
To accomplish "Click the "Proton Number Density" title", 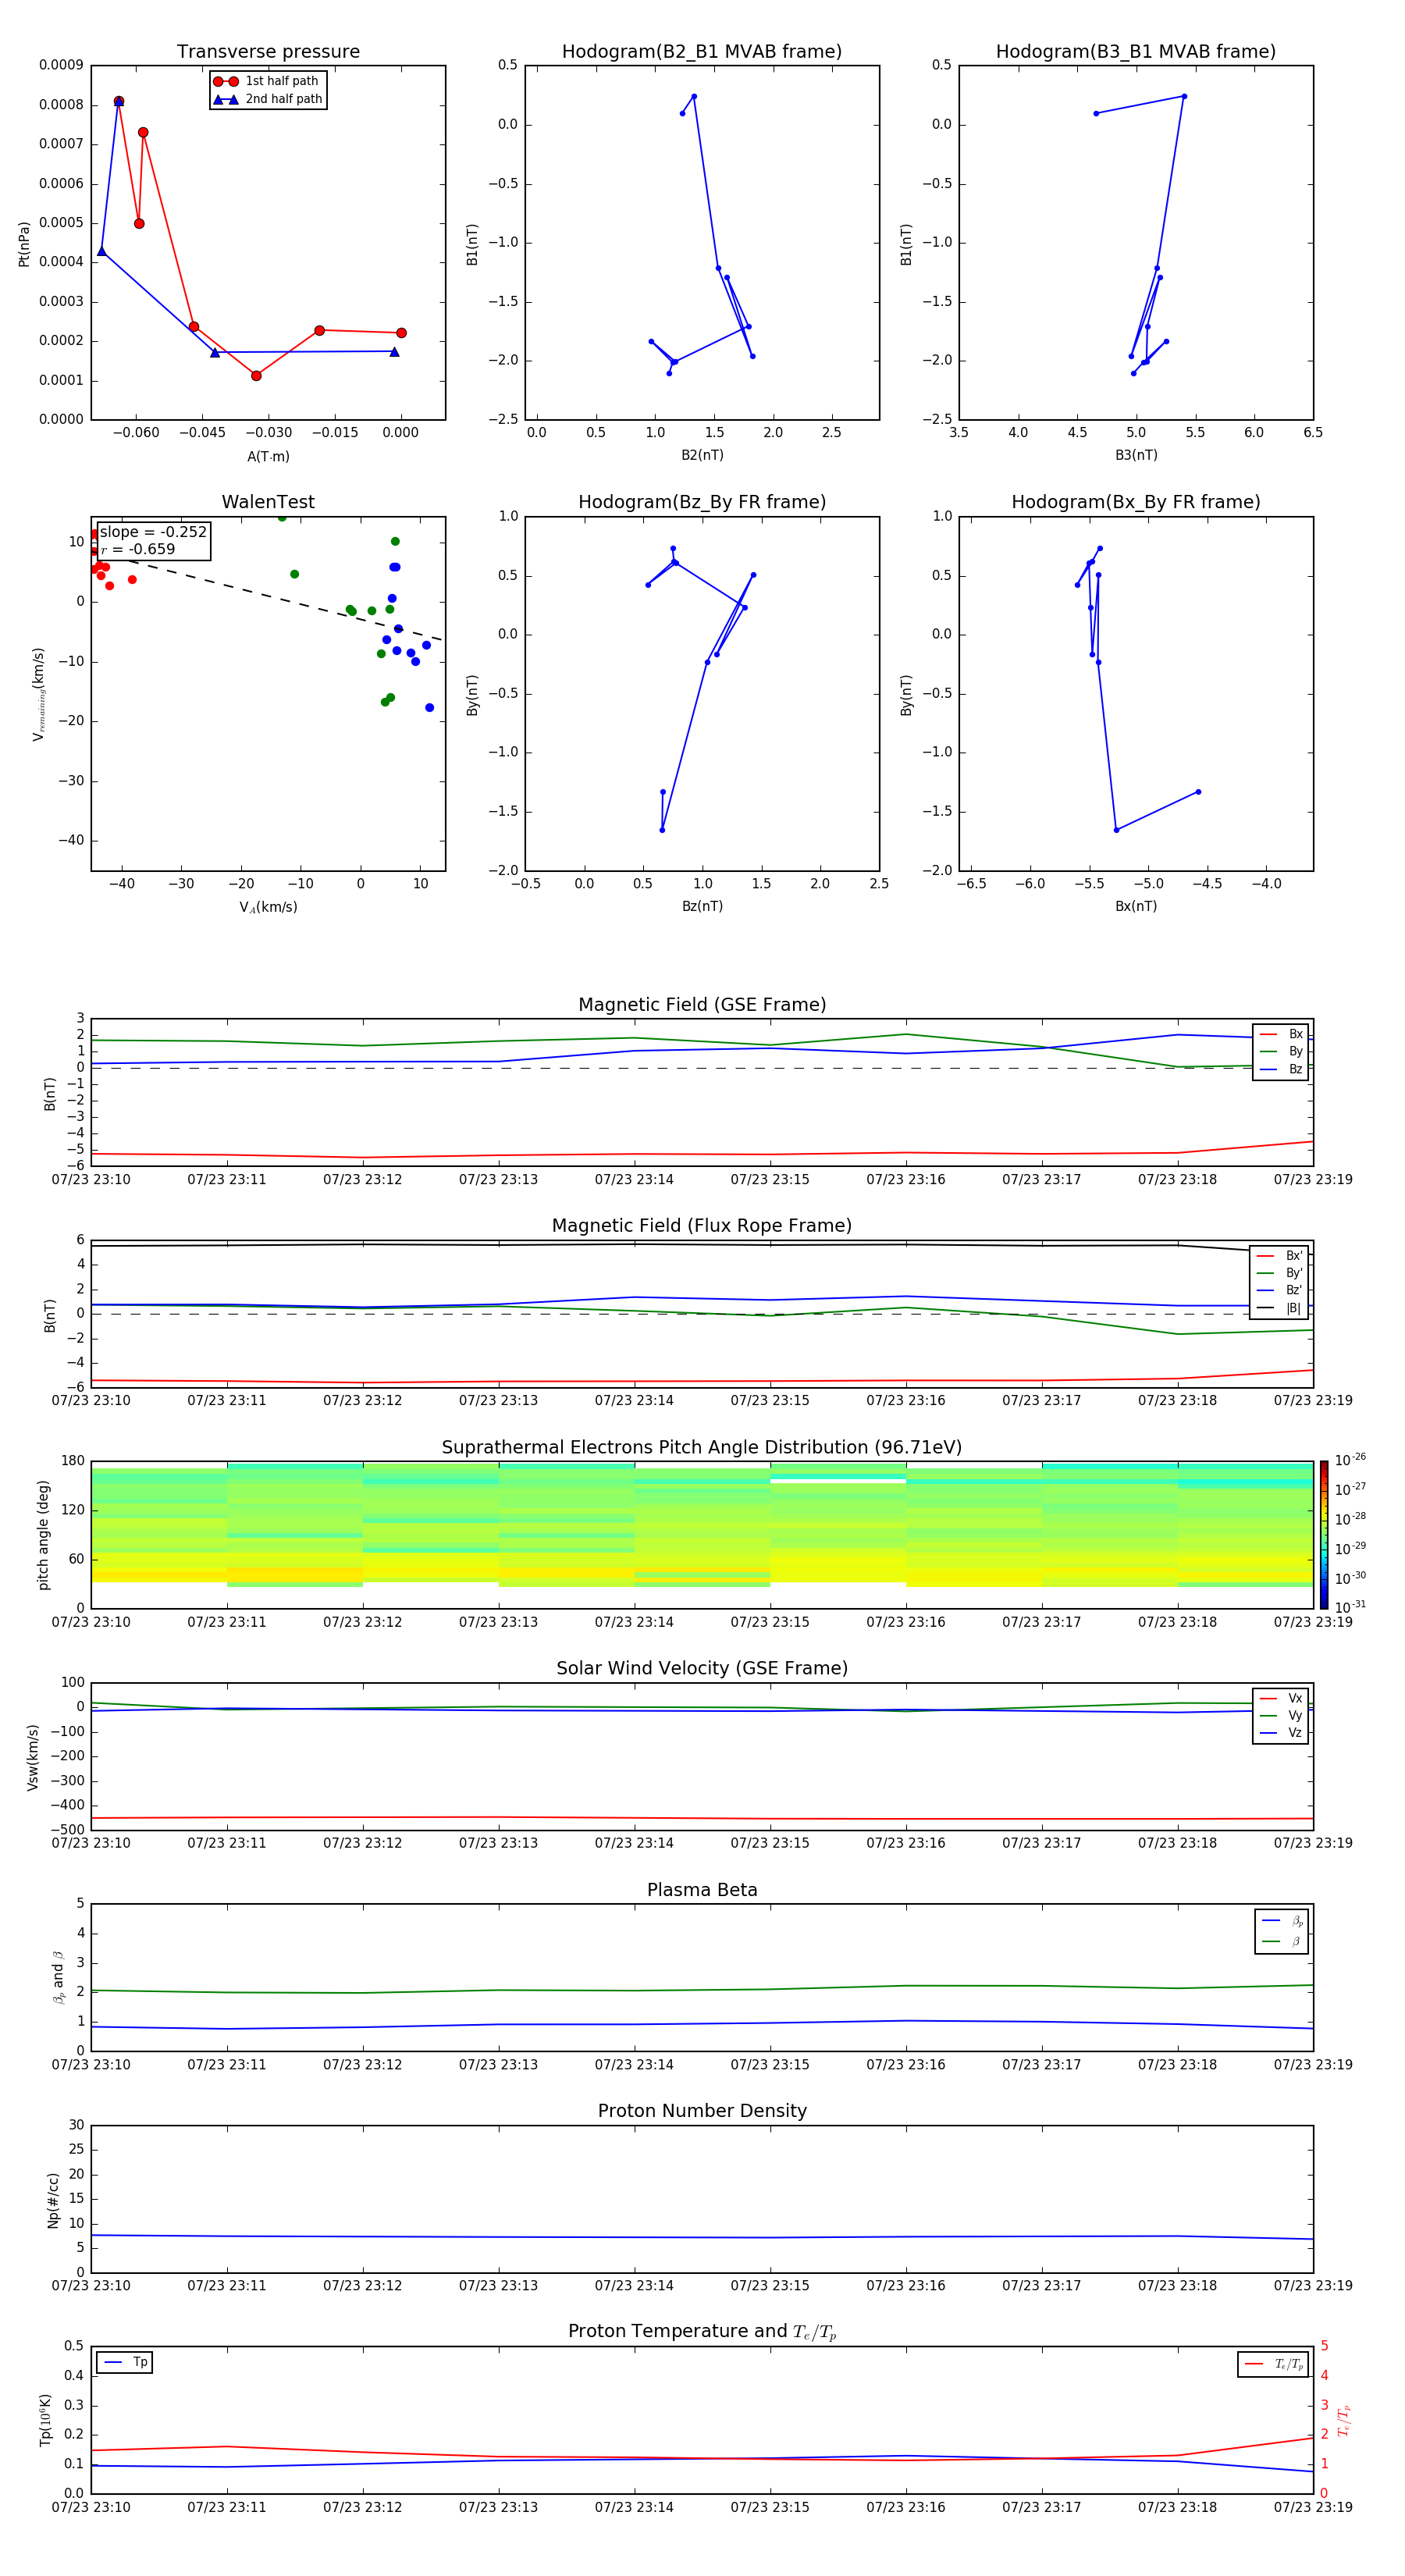I will [702, 2111].
